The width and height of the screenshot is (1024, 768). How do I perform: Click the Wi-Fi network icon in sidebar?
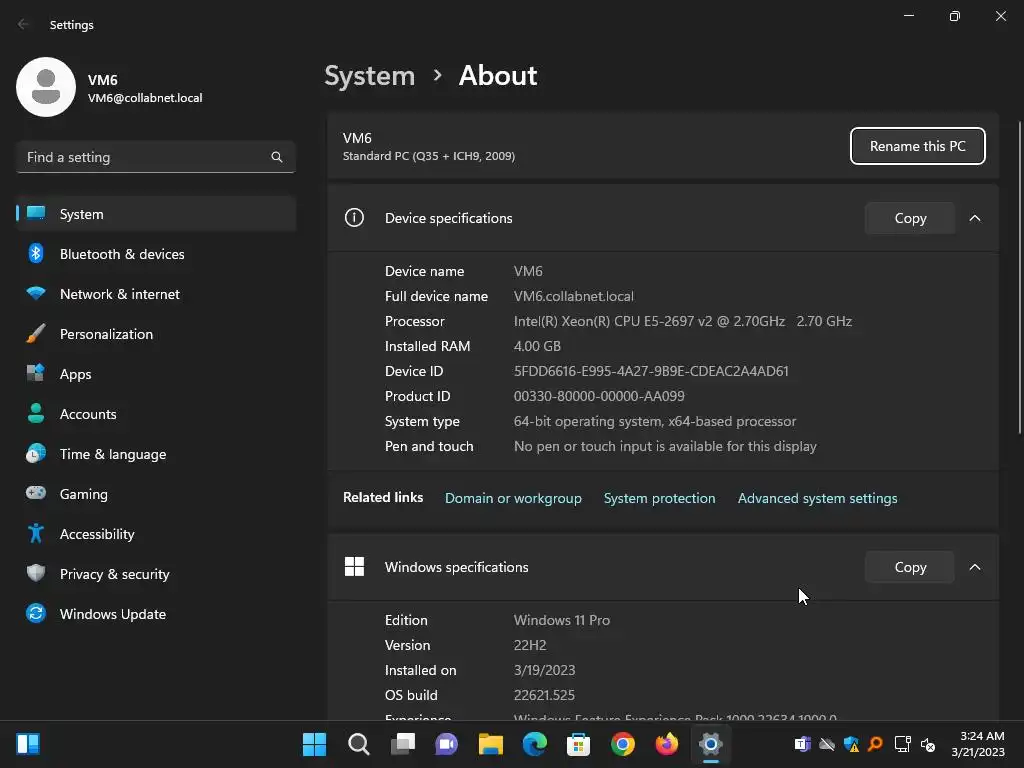pyautogui.click(x=36, y=293)
